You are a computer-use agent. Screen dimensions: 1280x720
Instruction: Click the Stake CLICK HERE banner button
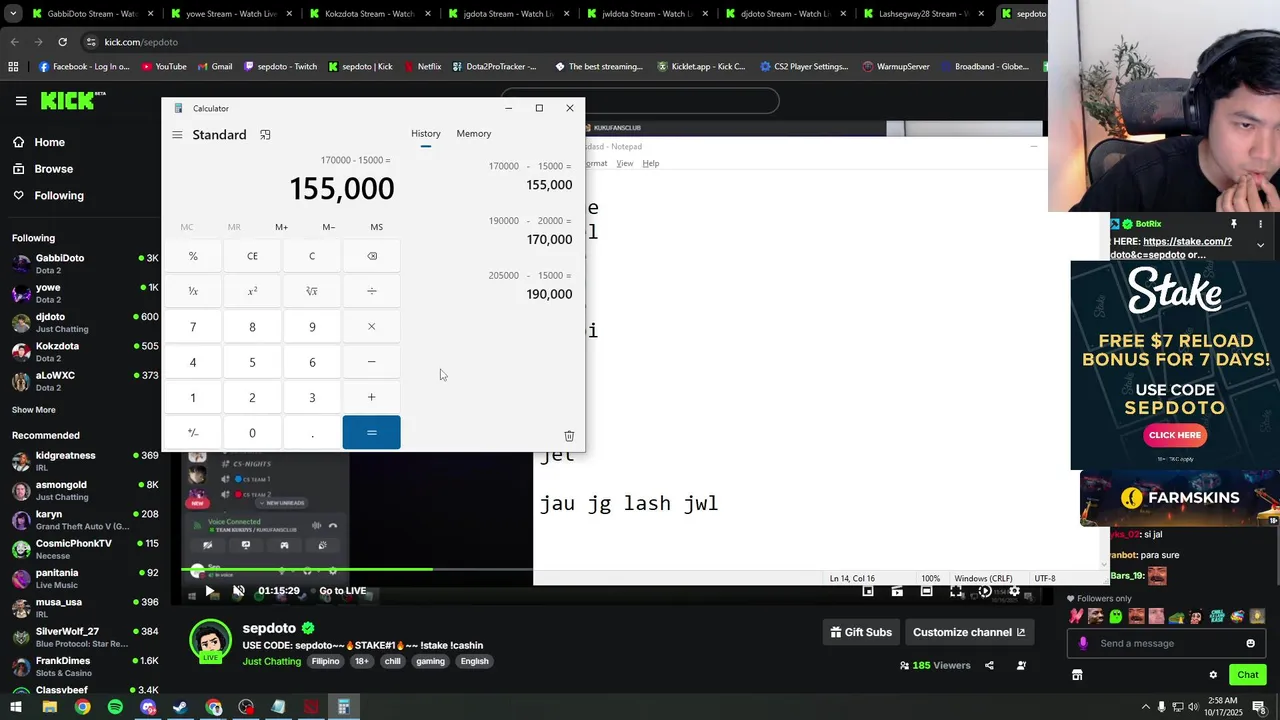[1175, 435]
